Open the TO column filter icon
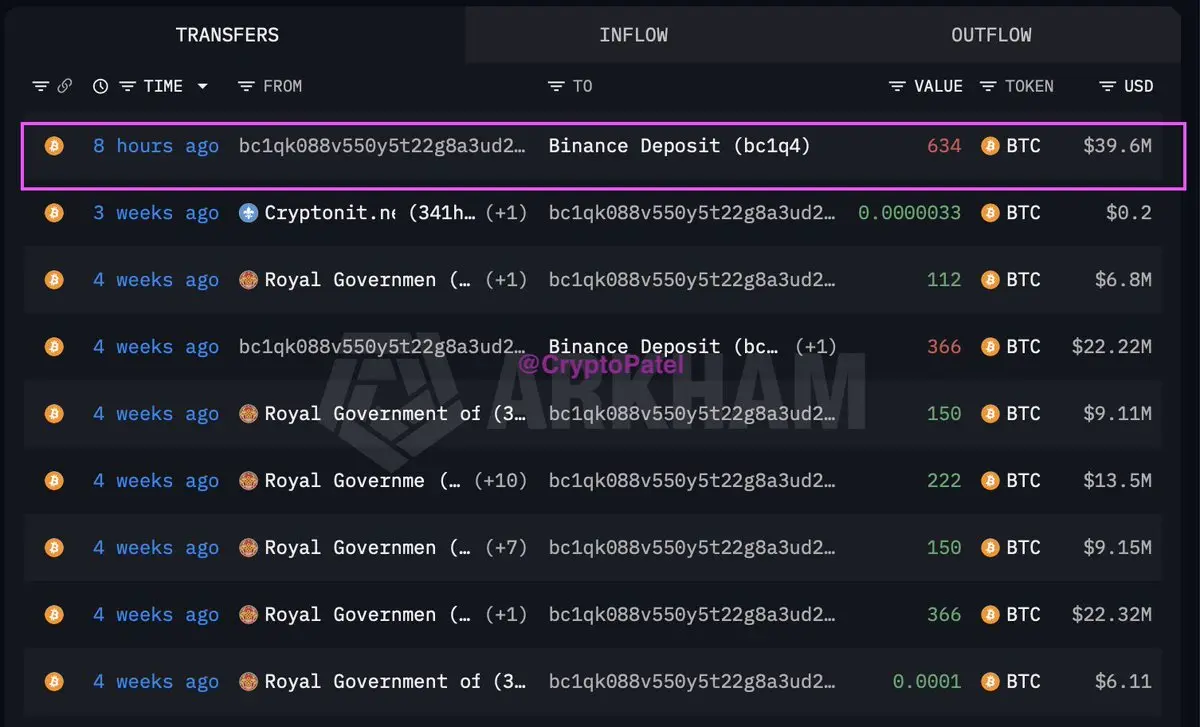 [x=556, y=87]
